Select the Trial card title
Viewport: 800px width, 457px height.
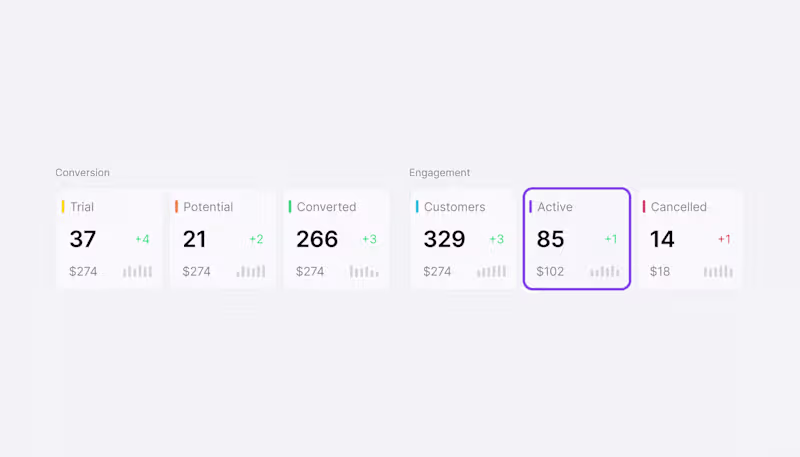click(82, 207)
